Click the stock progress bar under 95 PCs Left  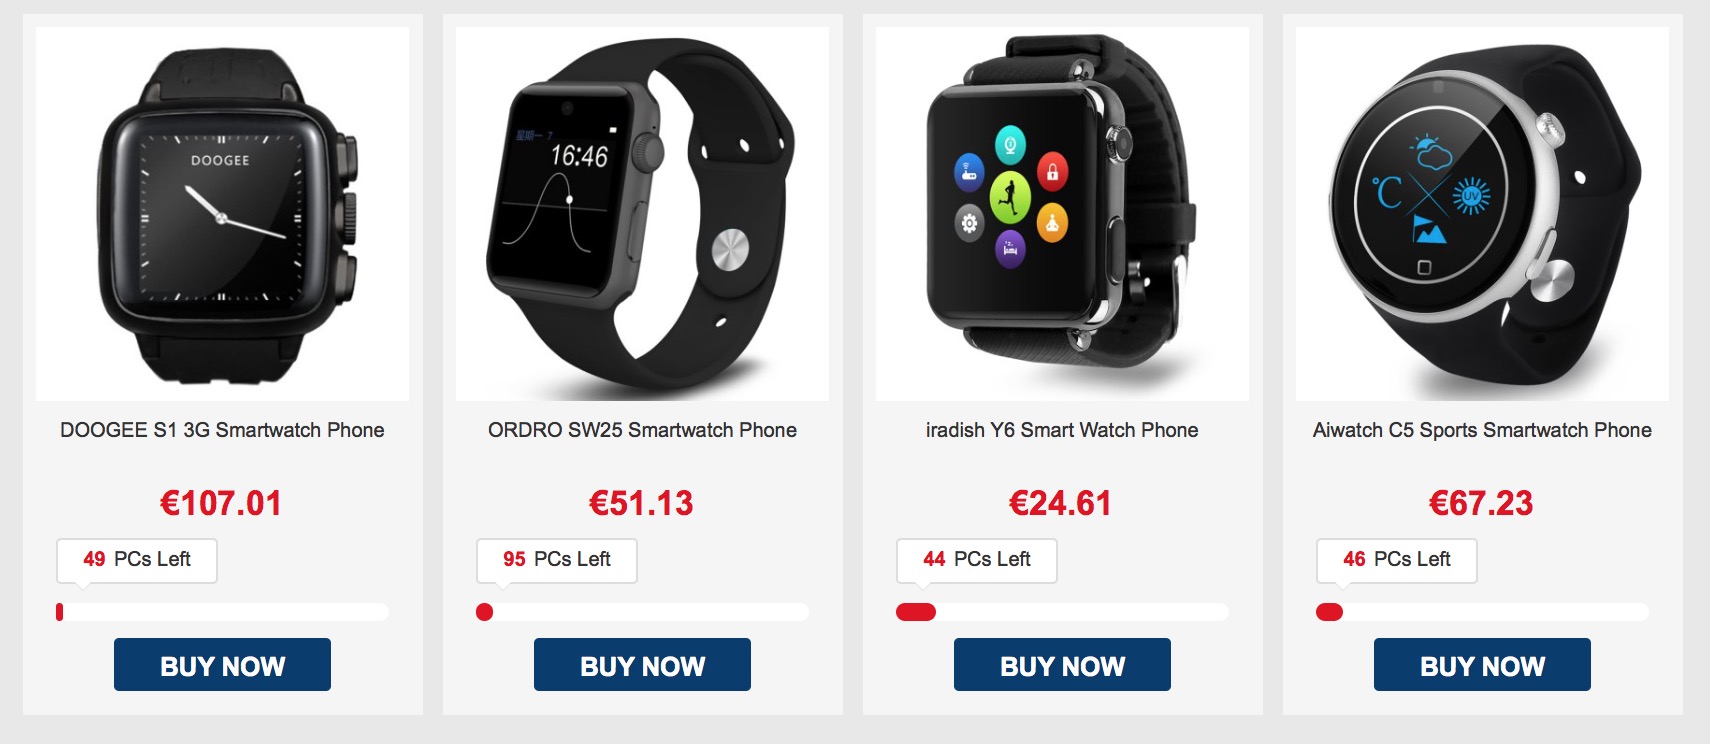pos(642,612)
